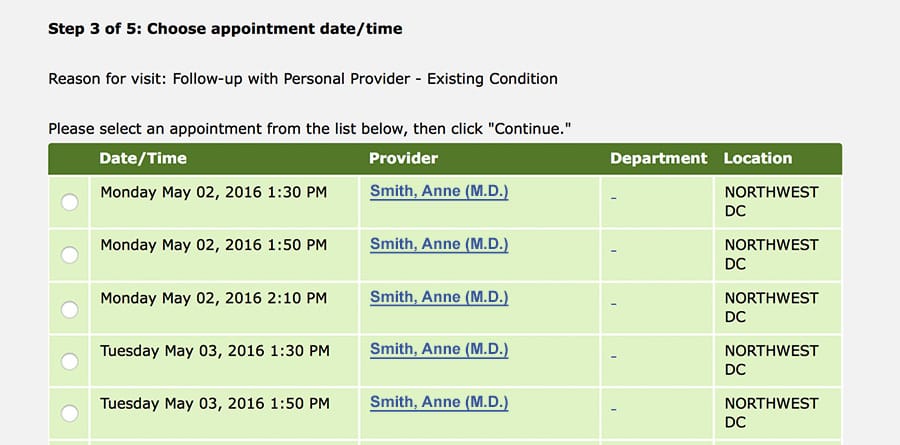The image size is (900, 445).
Task: Open Smith, Anne link for Monday 1:50 PM
Action: click(x=439, y=244)
